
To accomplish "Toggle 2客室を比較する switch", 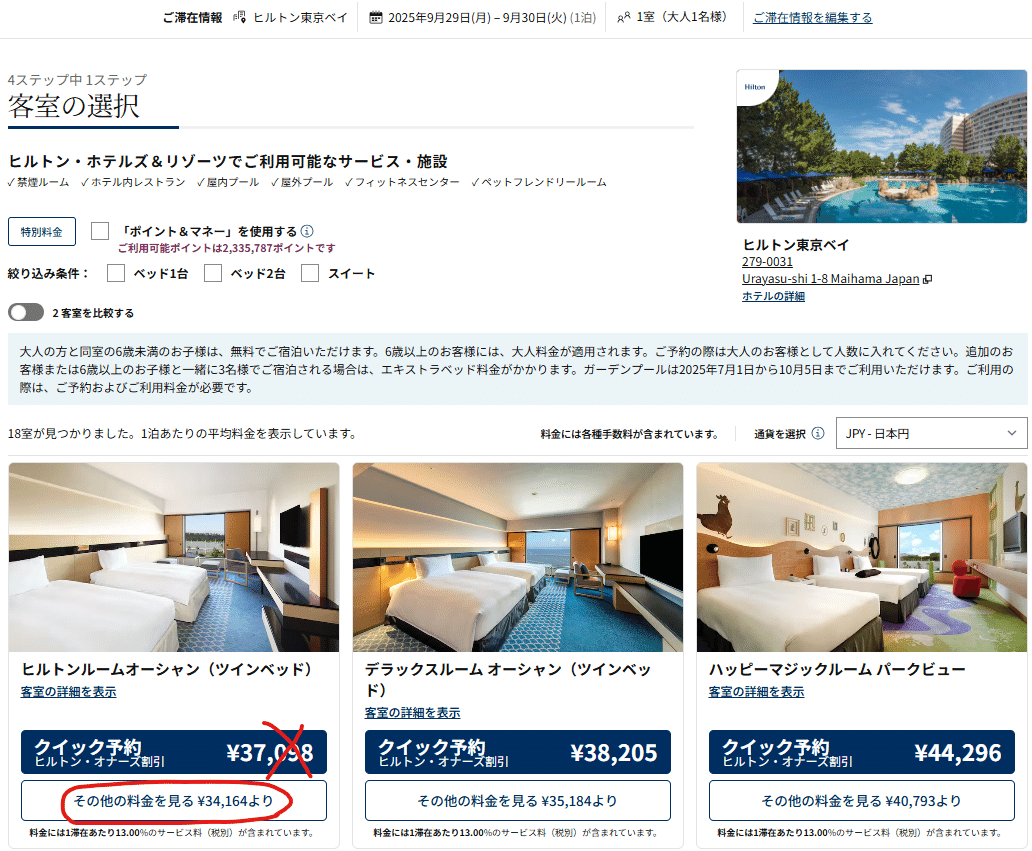I will [x=26, y=313].
